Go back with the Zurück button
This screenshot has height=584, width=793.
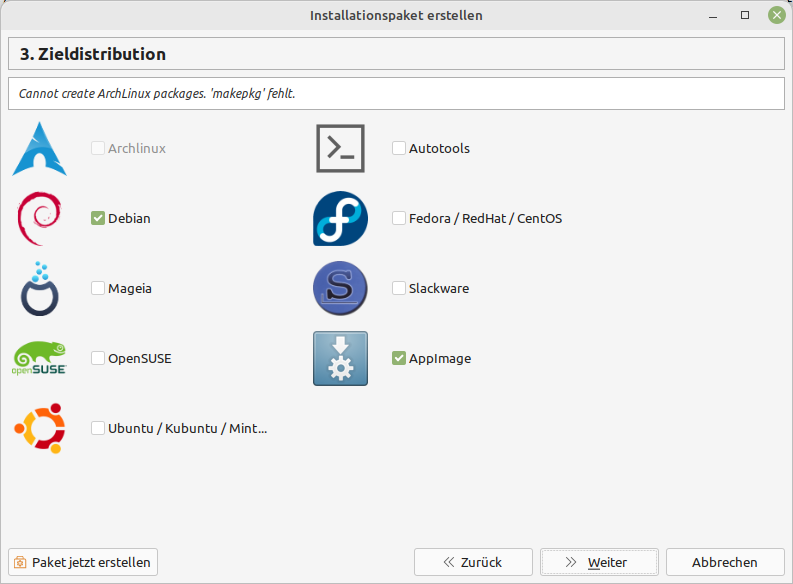pos(473,562)
